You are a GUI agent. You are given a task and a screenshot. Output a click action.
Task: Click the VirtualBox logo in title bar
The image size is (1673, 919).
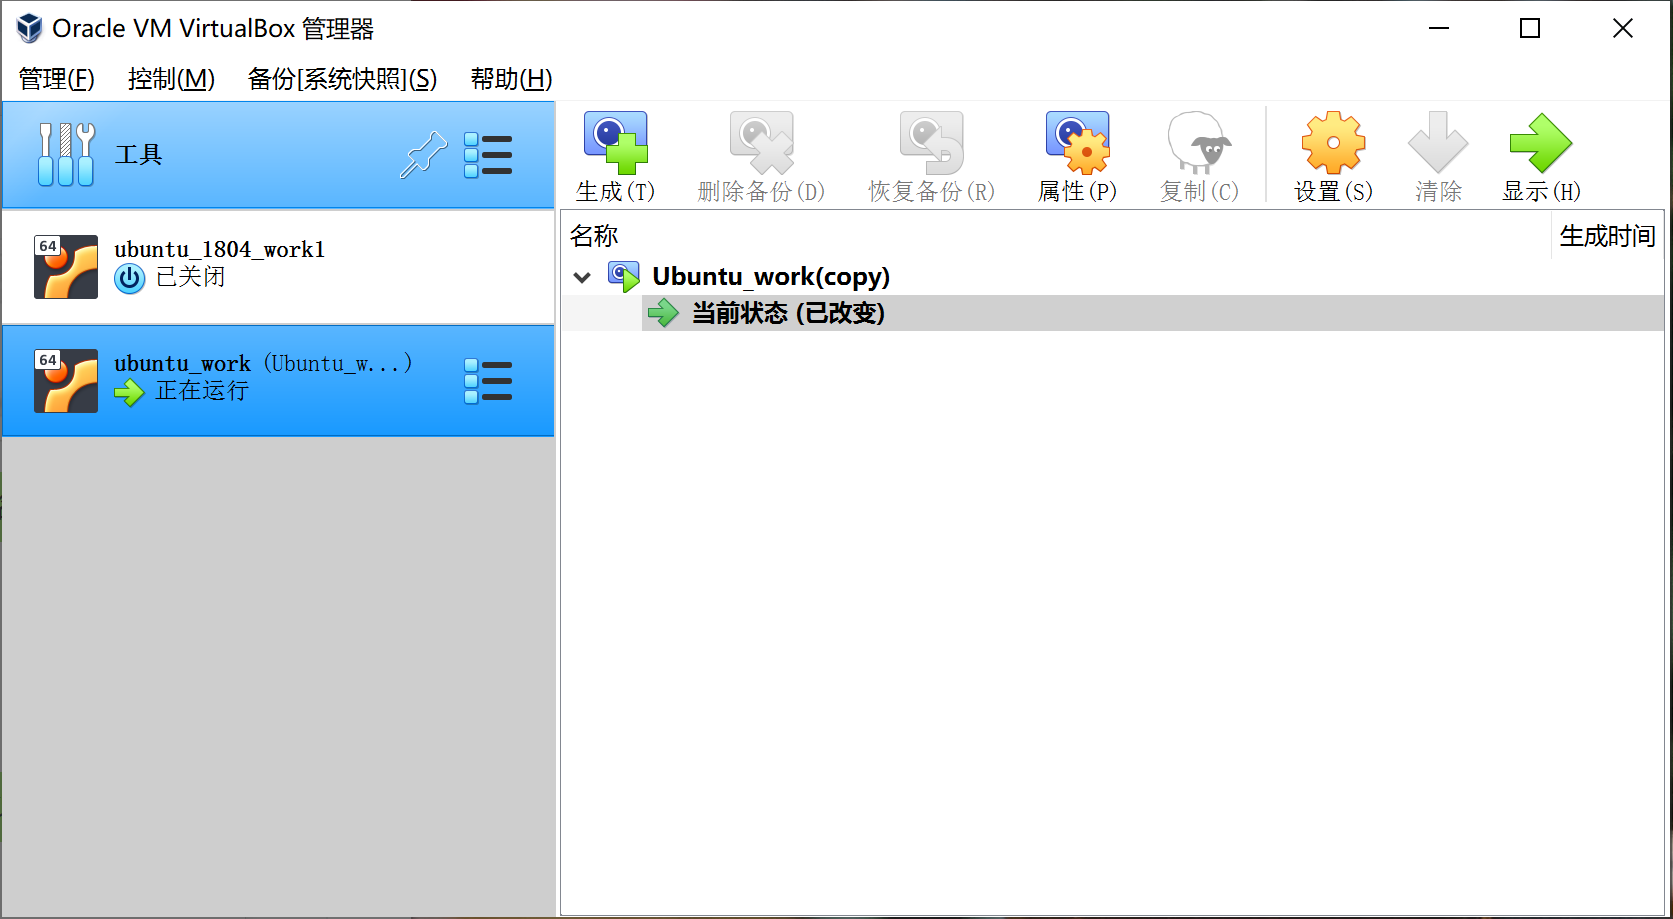pyautogui.click(x=30, y=28)
